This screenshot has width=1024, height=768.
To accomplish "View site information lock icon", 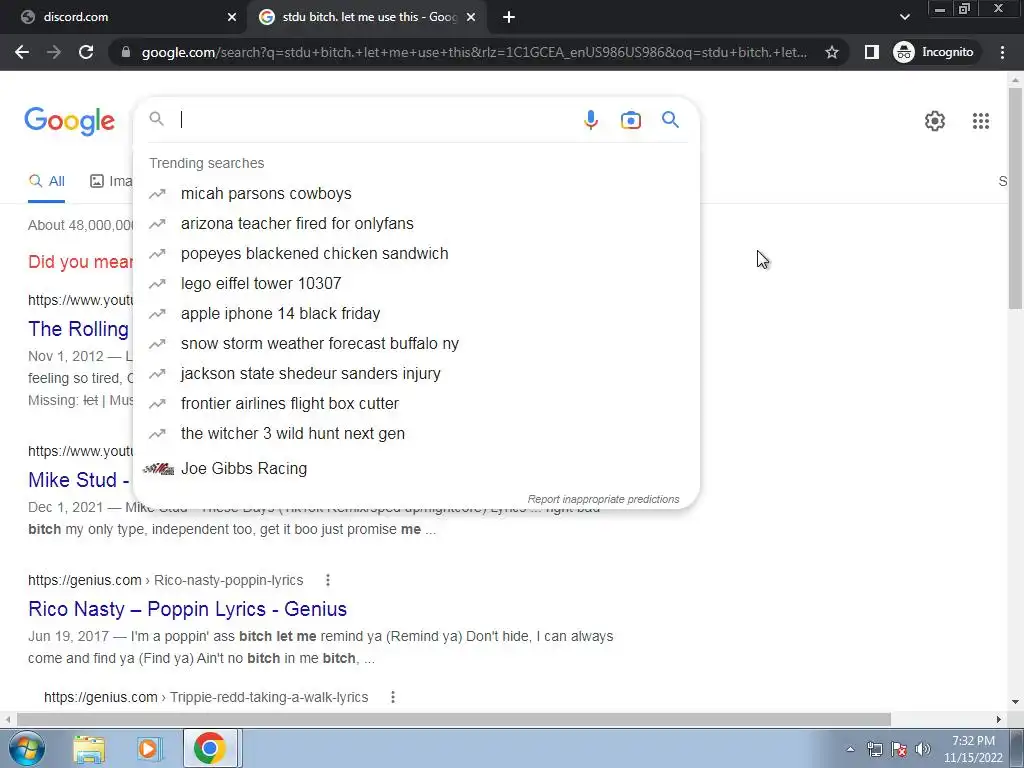I will 126,52.
